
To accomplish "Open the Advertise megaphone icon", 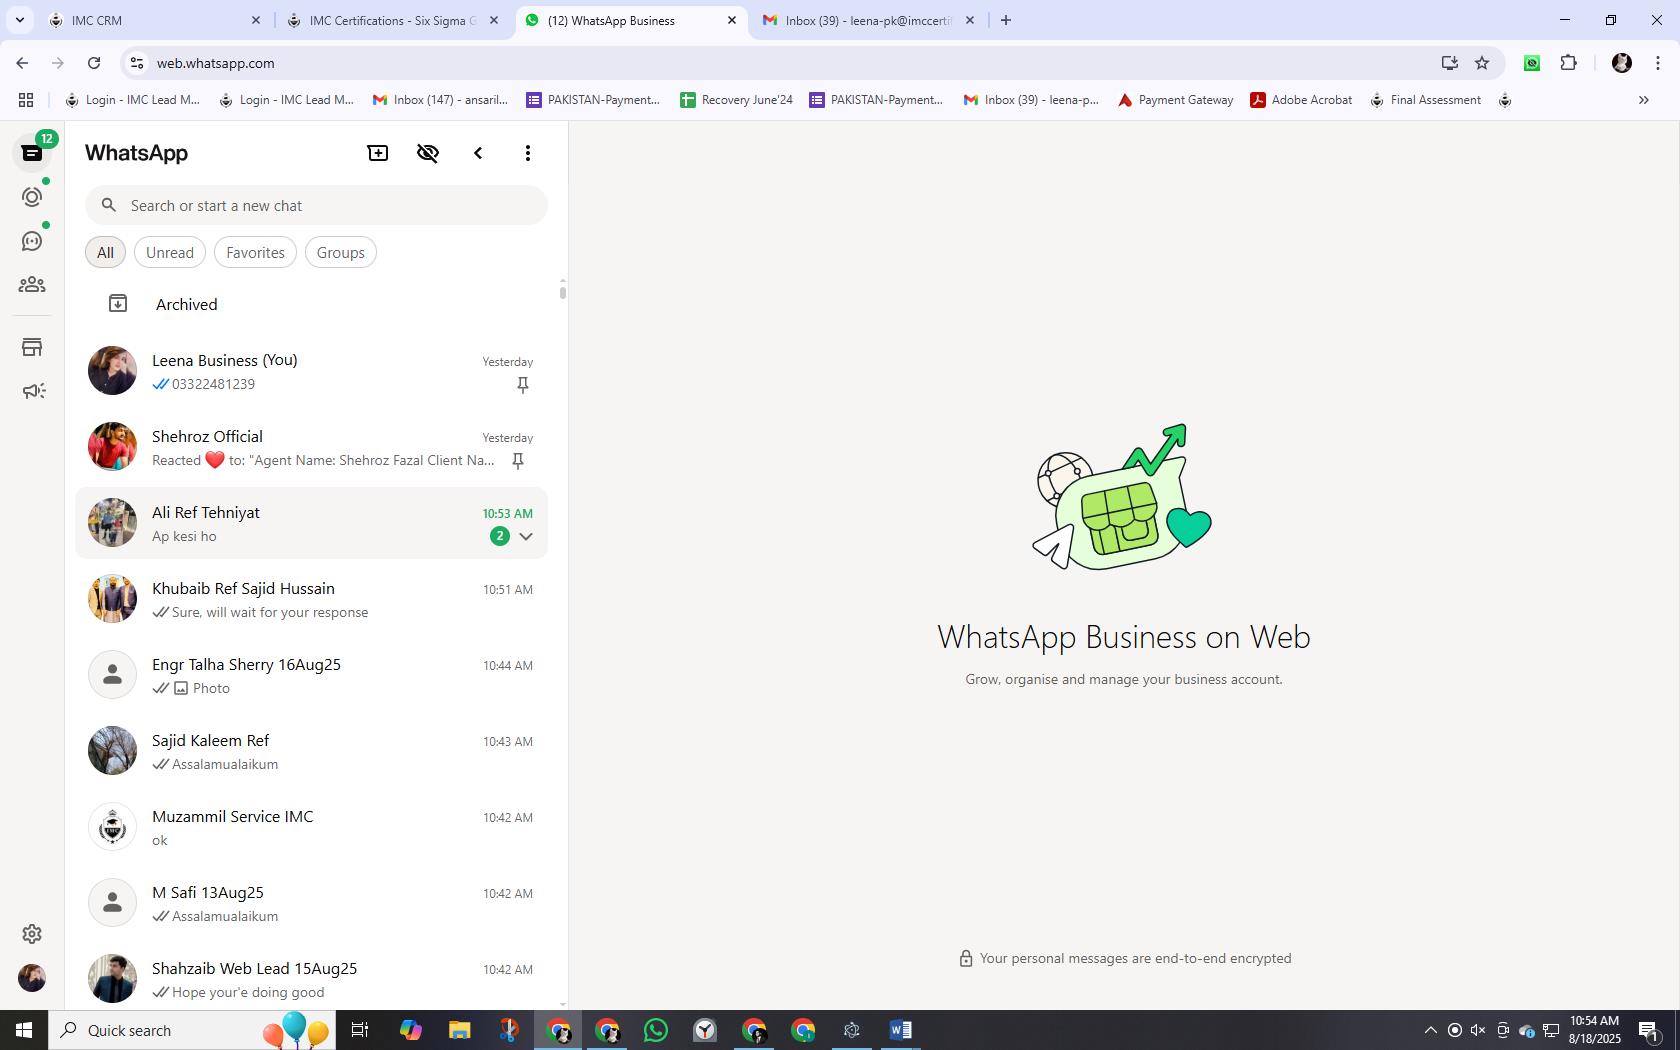I will [x=32, y=391].
